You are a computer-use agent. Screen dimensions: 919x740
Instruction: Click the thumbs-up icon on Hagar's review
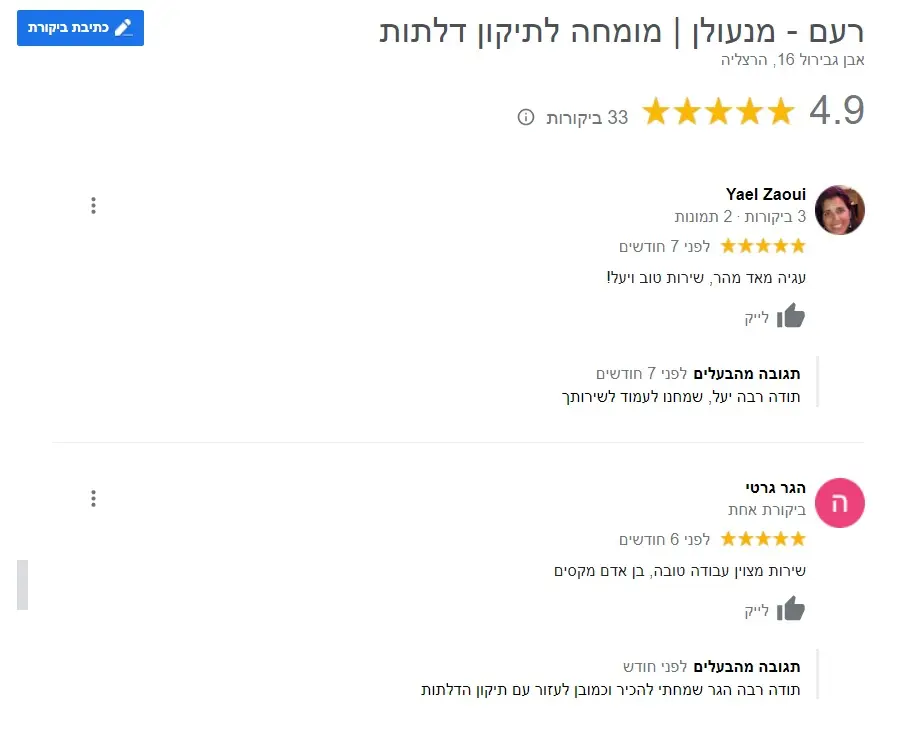click(791, 610)
